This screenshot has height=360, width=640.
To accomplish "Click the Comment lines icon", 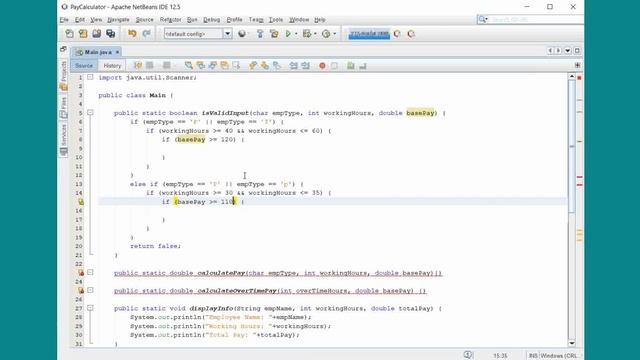I will (x=351, y=65).
